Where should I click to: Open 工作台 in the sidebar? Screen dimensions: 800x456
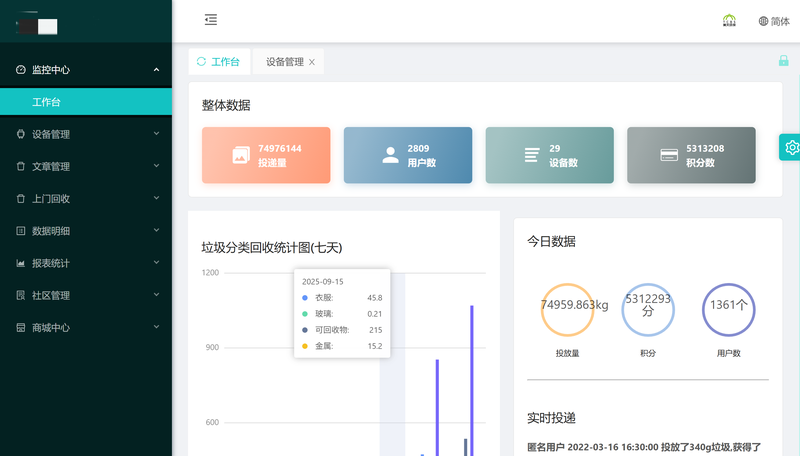(x=86, y=102)
